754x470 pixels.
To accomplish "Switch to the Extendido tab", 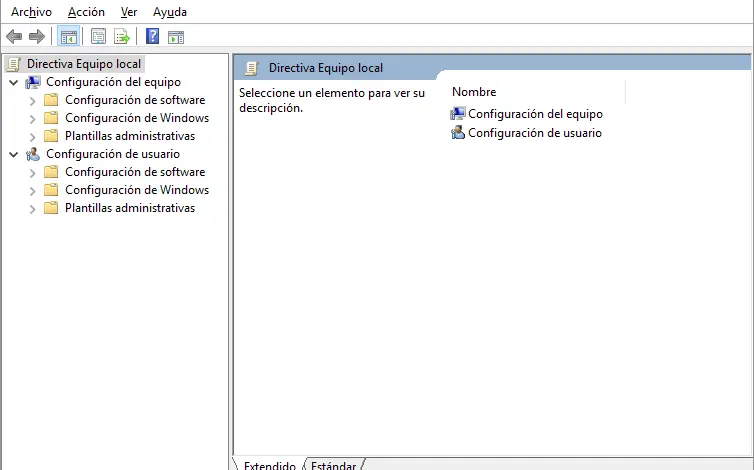I will [269, 465].
